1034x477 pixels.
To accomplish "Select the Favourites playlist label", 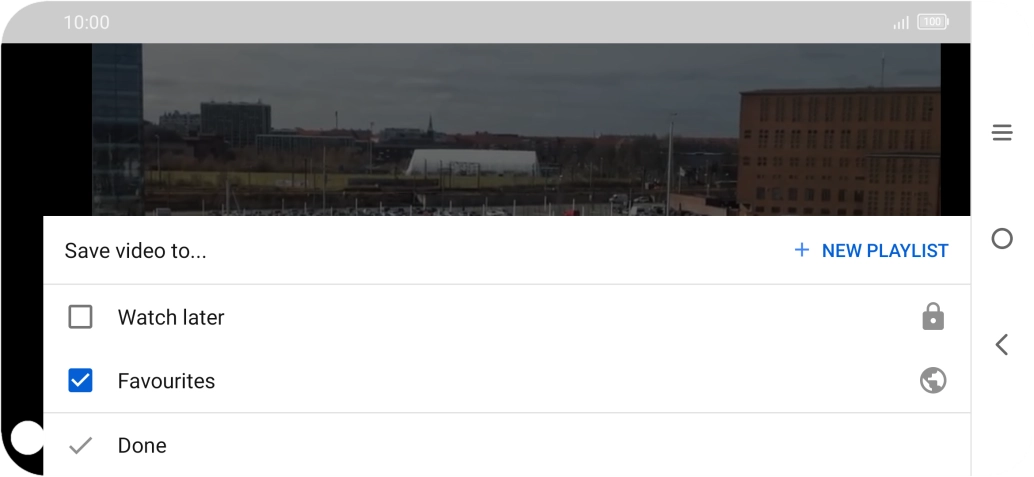I will [x=166, y=381].
